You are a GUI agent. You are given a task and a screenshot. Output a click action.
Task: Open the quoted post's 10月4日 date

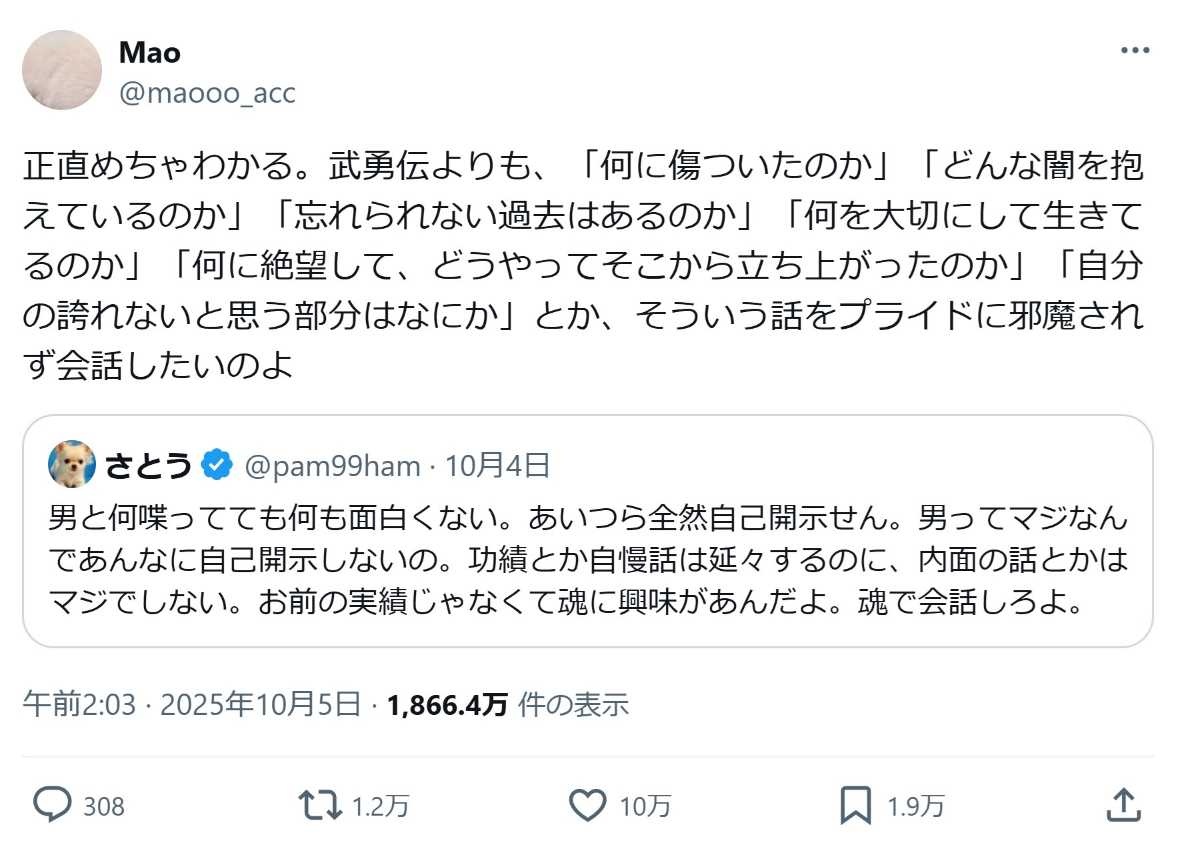497,465
